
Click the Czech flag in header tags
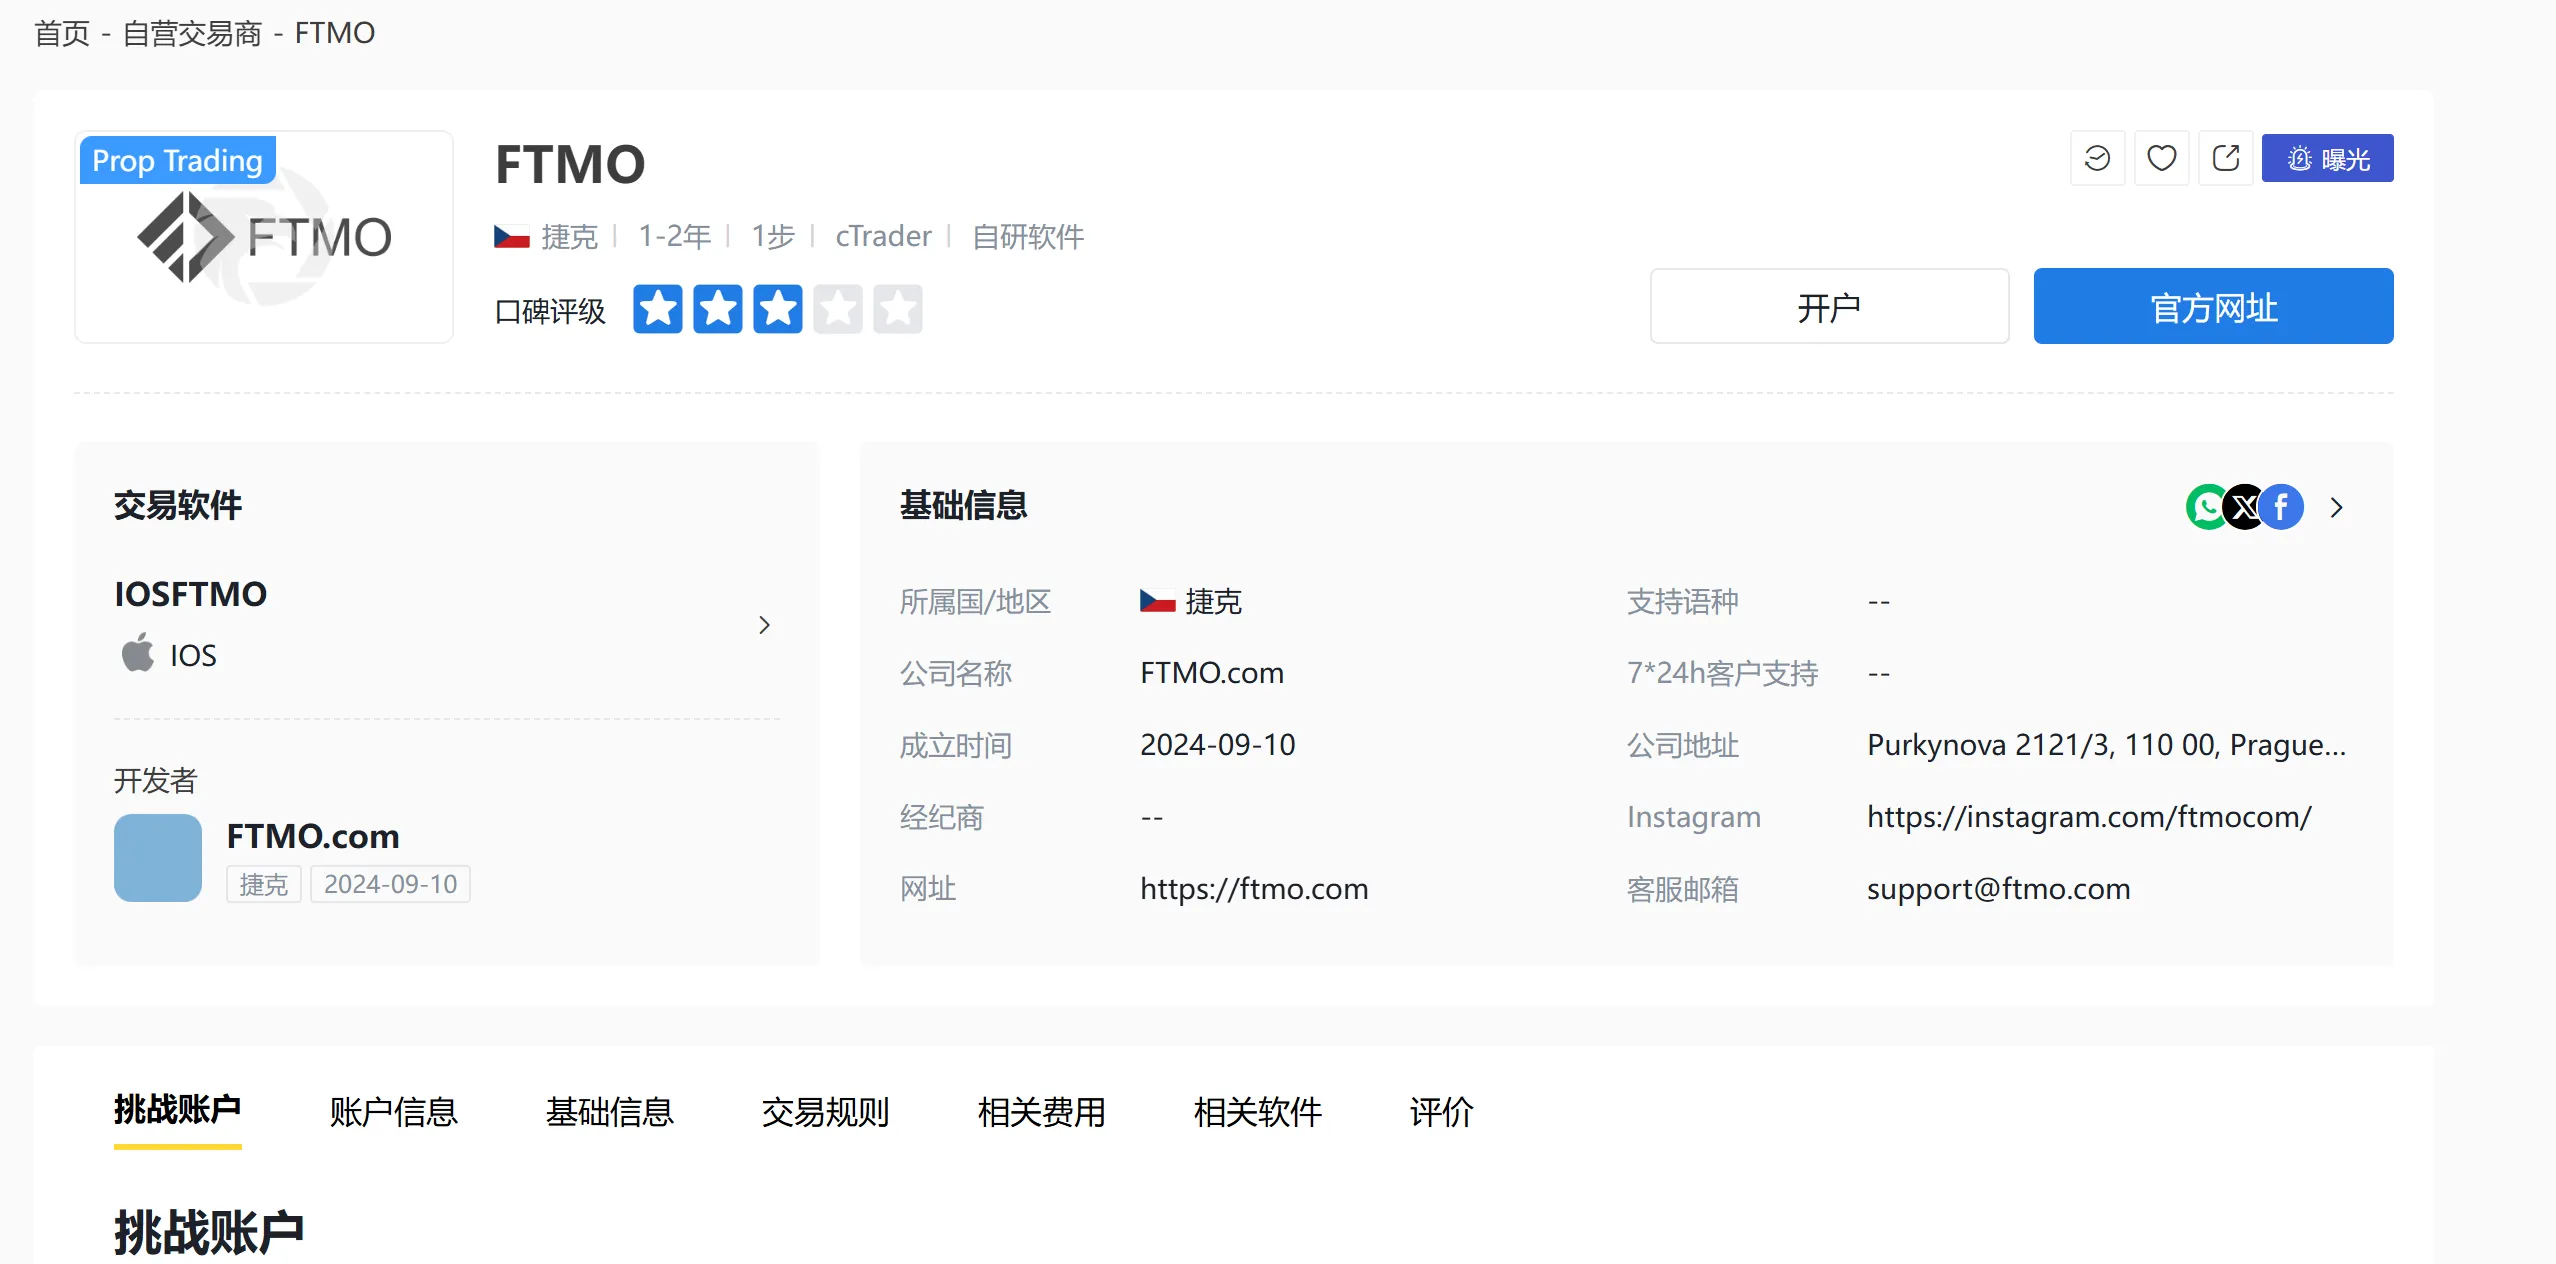point(512,237)
